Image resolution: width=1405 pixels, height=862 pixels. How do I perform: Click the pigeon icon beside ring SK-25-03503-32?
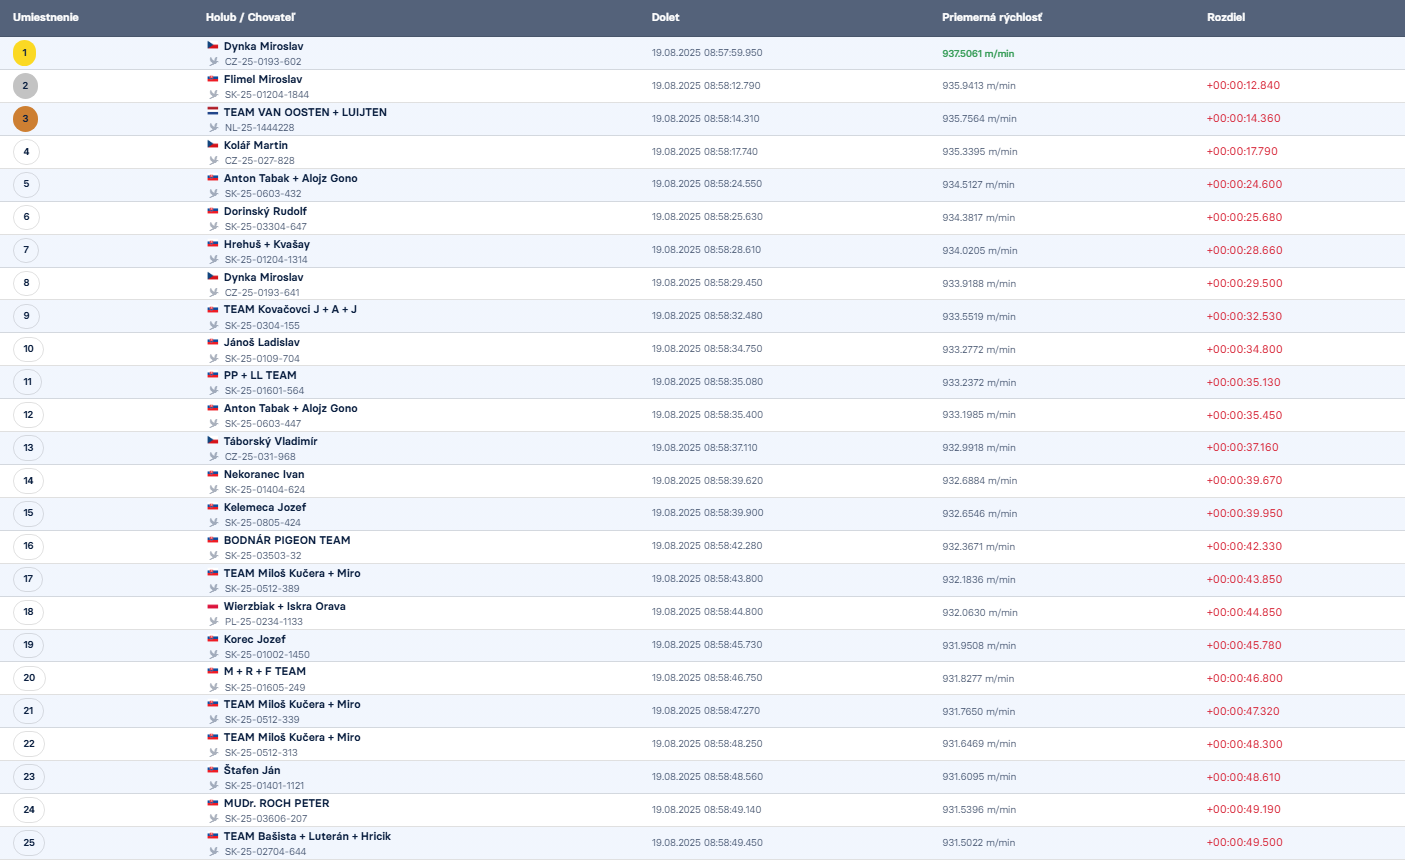pos(213,555)
